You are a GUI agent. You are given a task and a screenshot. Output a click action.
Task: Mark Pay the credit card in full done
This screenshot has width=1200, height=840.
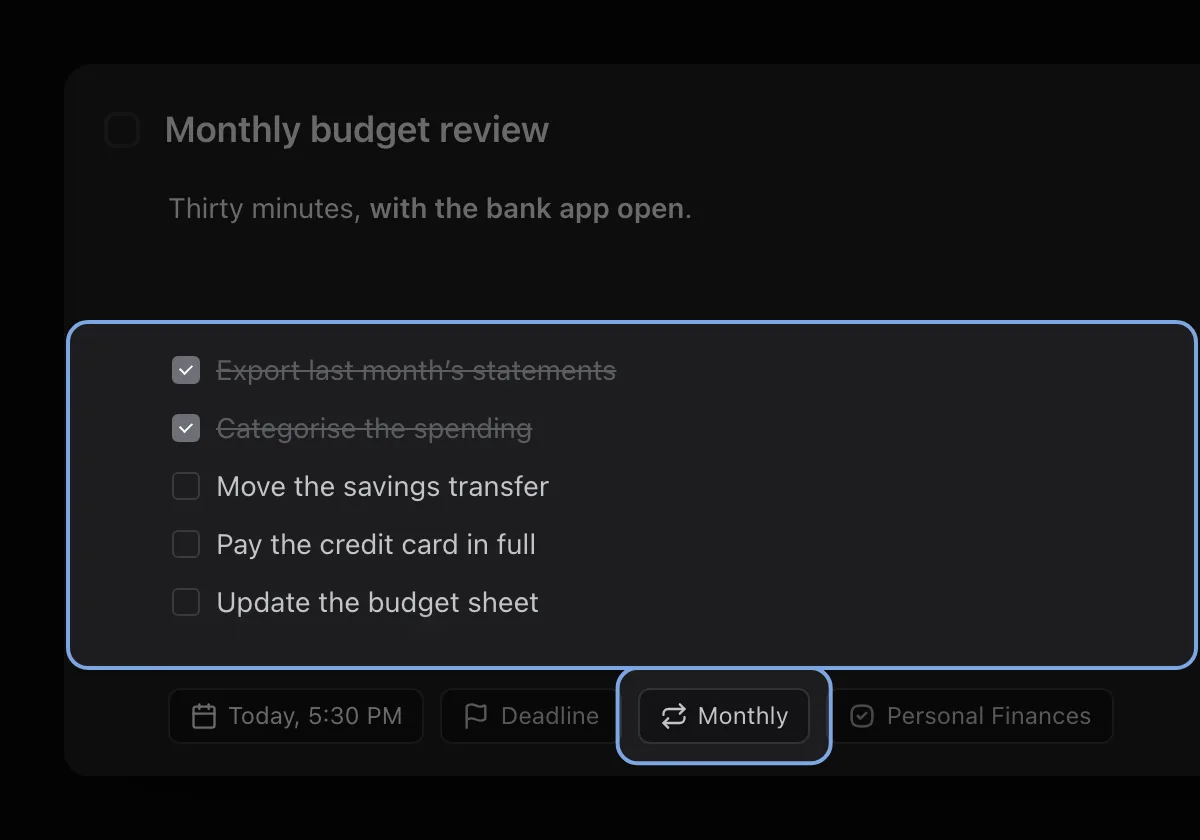tap(186, 545)
